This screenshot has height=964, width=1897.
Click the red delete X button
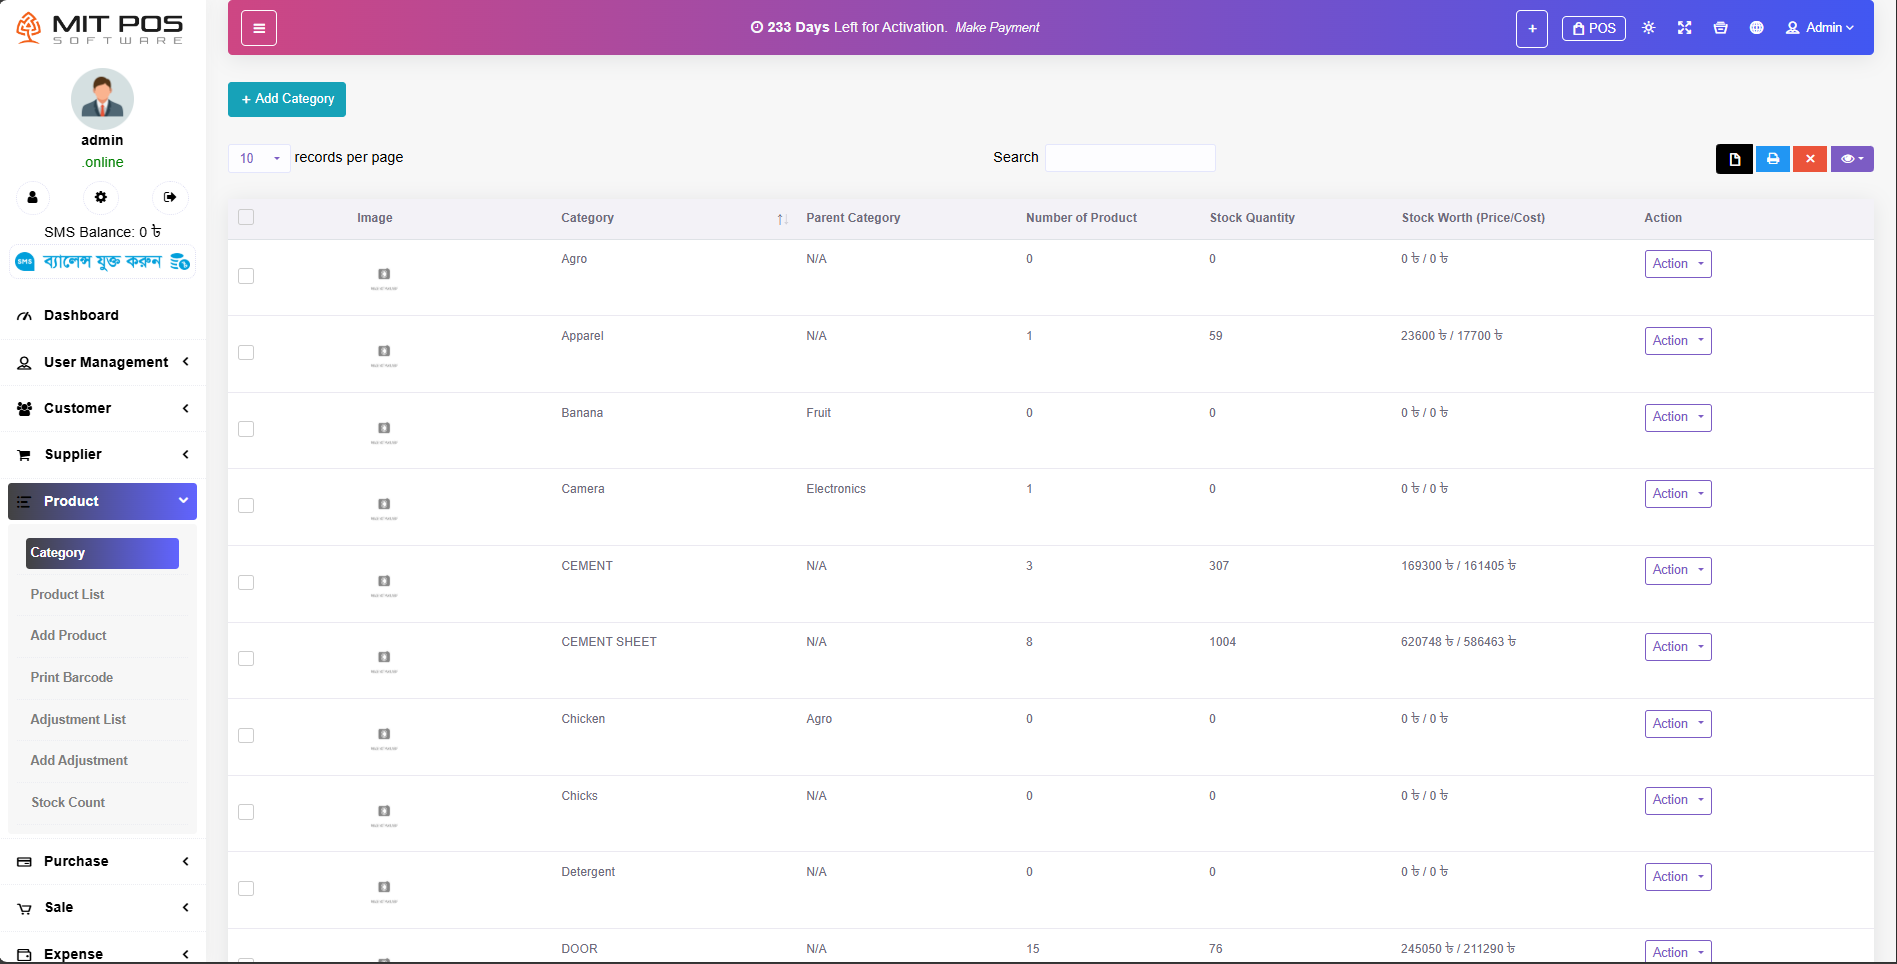click(1809, 159)
